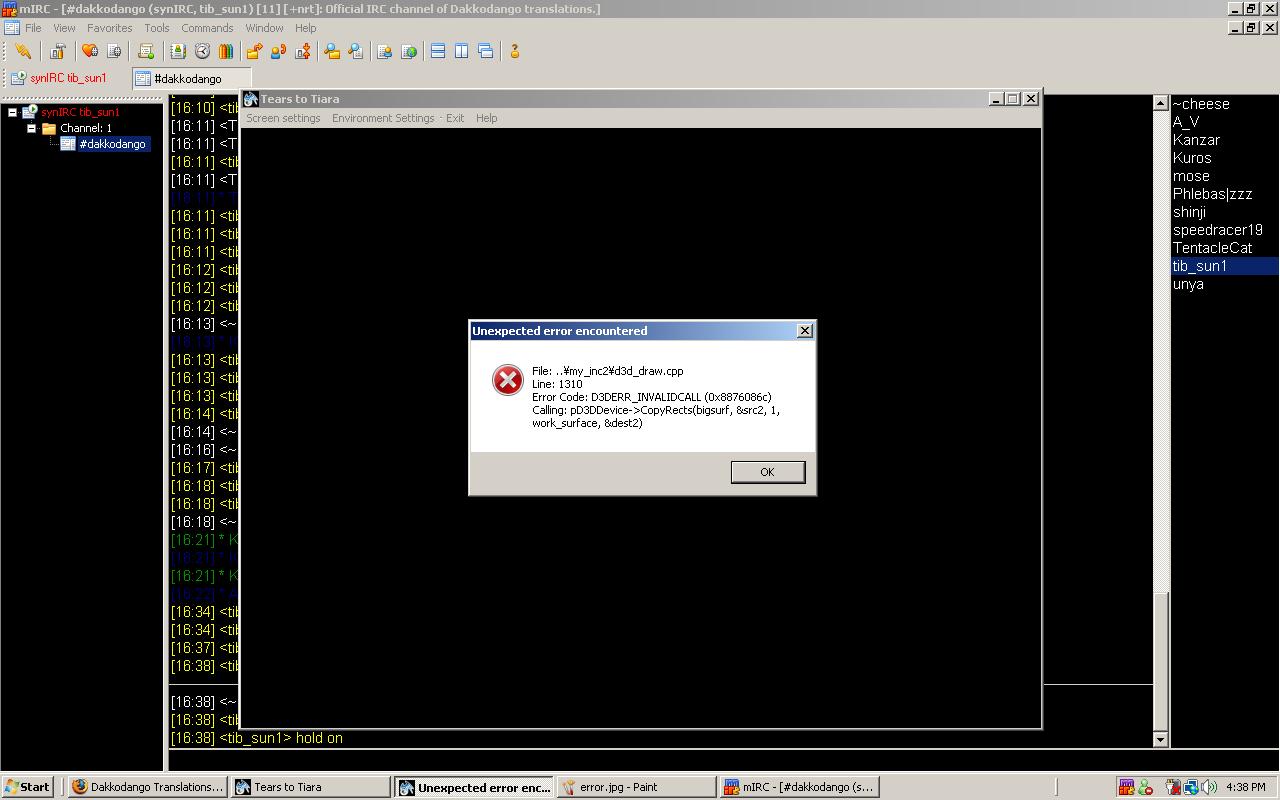Viewport: 1280px width, 800px height.
Task: Open the Log Files toolbar icon
Action: click(x=356, y=51)
